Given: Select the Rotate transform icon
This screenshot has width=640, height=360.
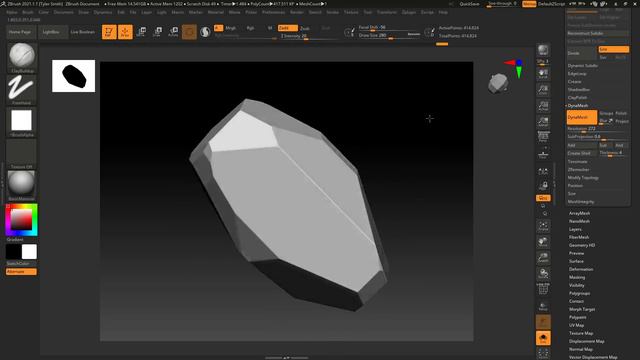Looking at the screenshot, I should coord(173,32).
